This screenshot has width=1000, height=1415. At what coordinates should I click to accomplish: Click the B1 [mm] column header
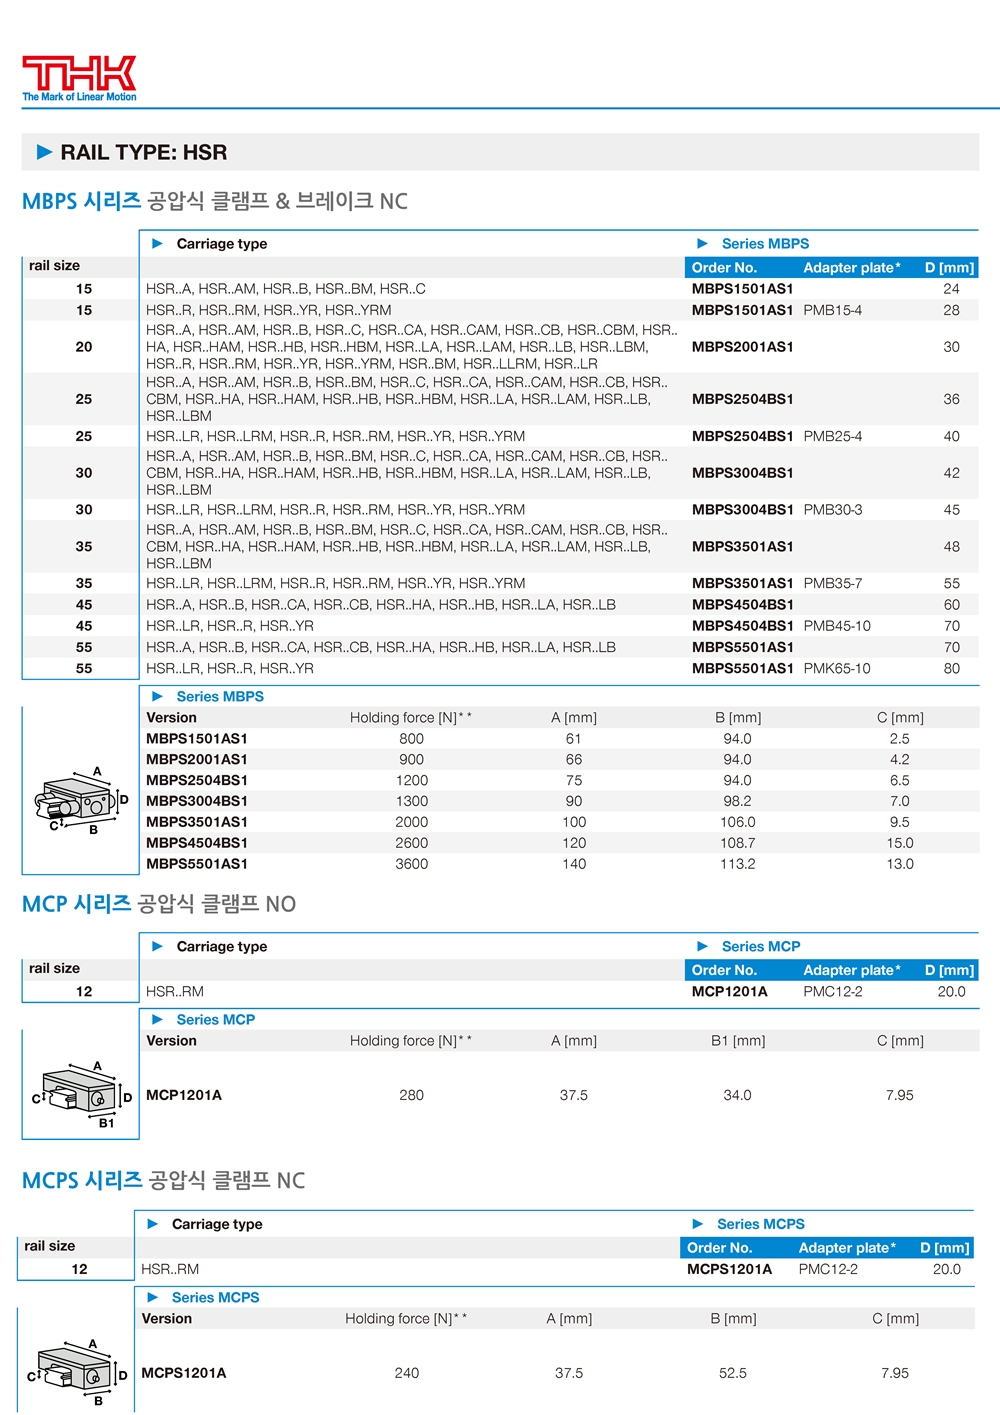[738, 1041]
